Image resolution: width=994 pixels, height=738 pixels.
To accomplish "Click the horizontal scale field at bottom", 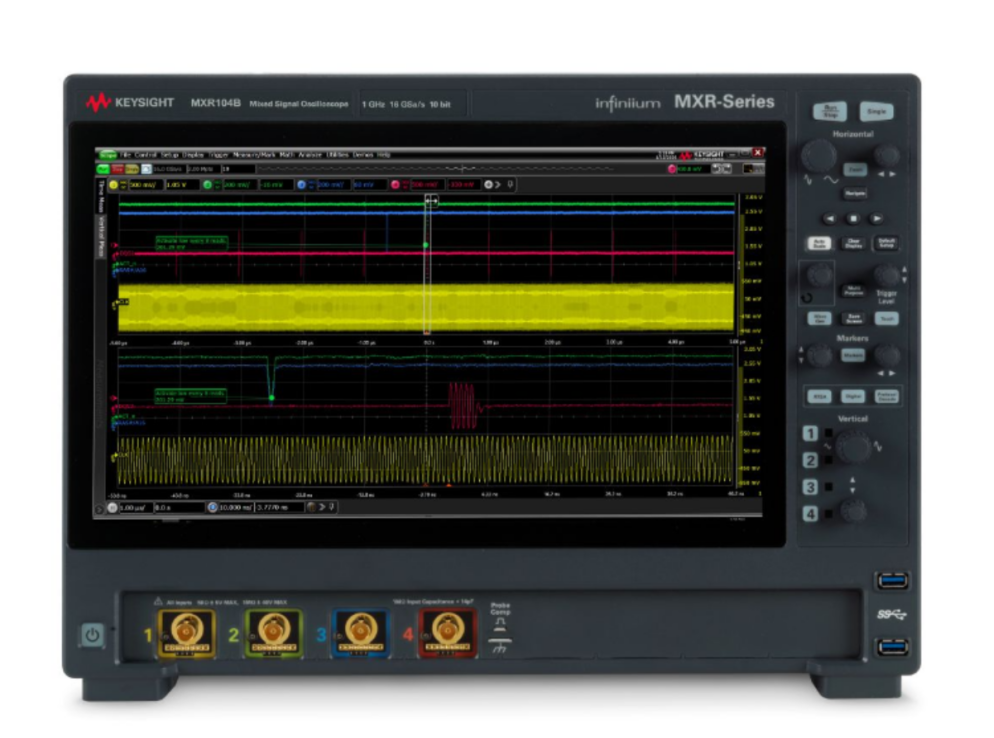I will click(133, 507).
